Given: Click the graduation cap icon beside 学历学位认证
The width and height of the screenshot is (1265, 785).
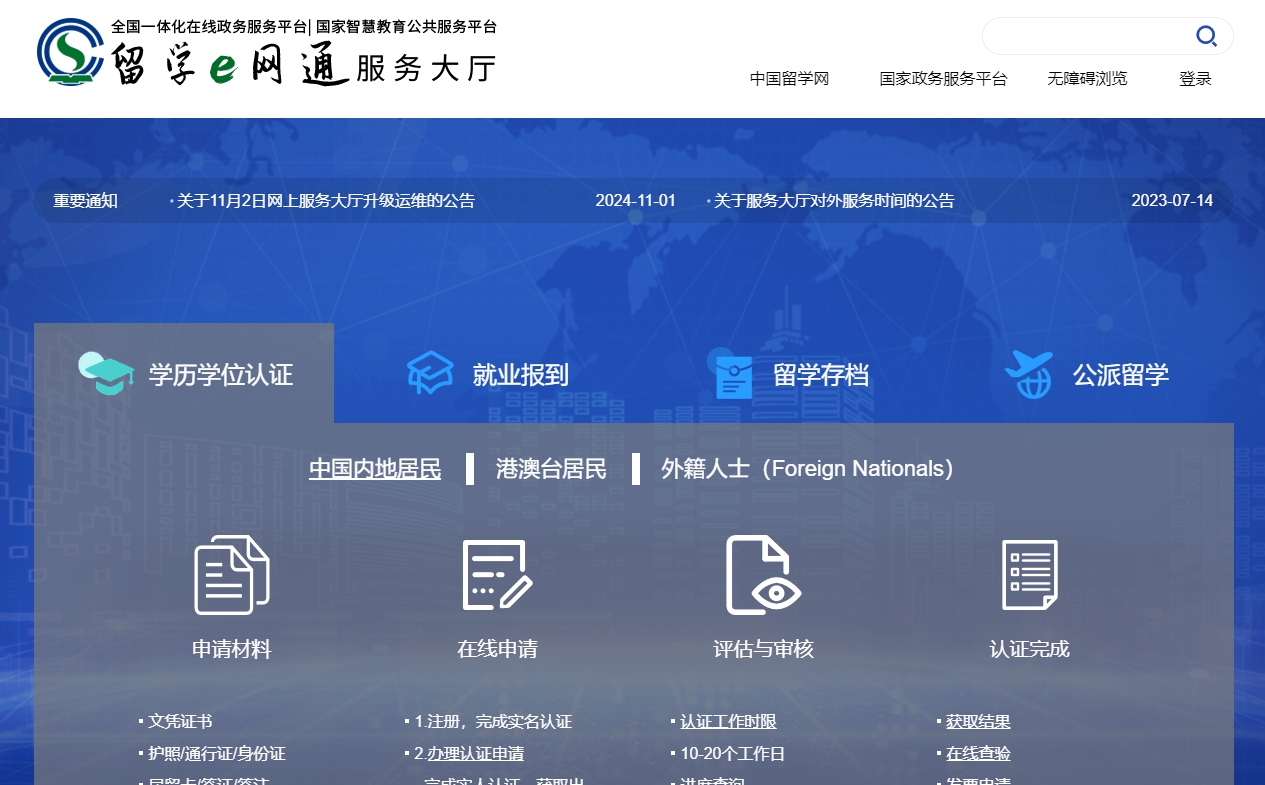Looking at the screenshot, I should tap(106, 374).
